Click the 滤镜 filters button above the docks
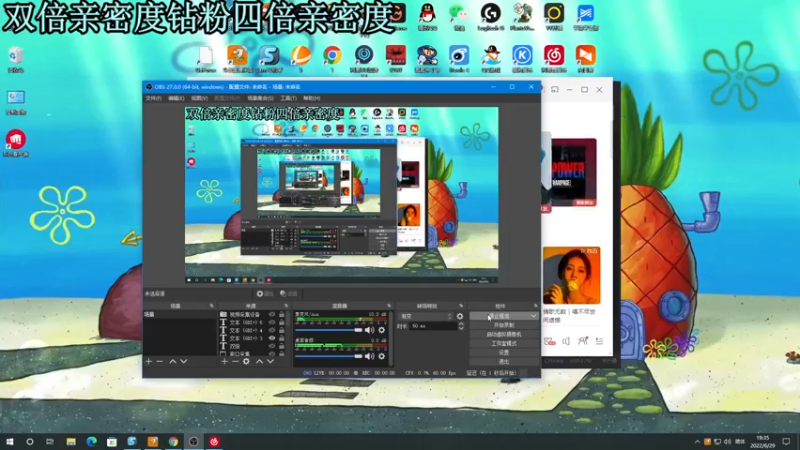Viewport: 800px width, 450px height. 289,294
